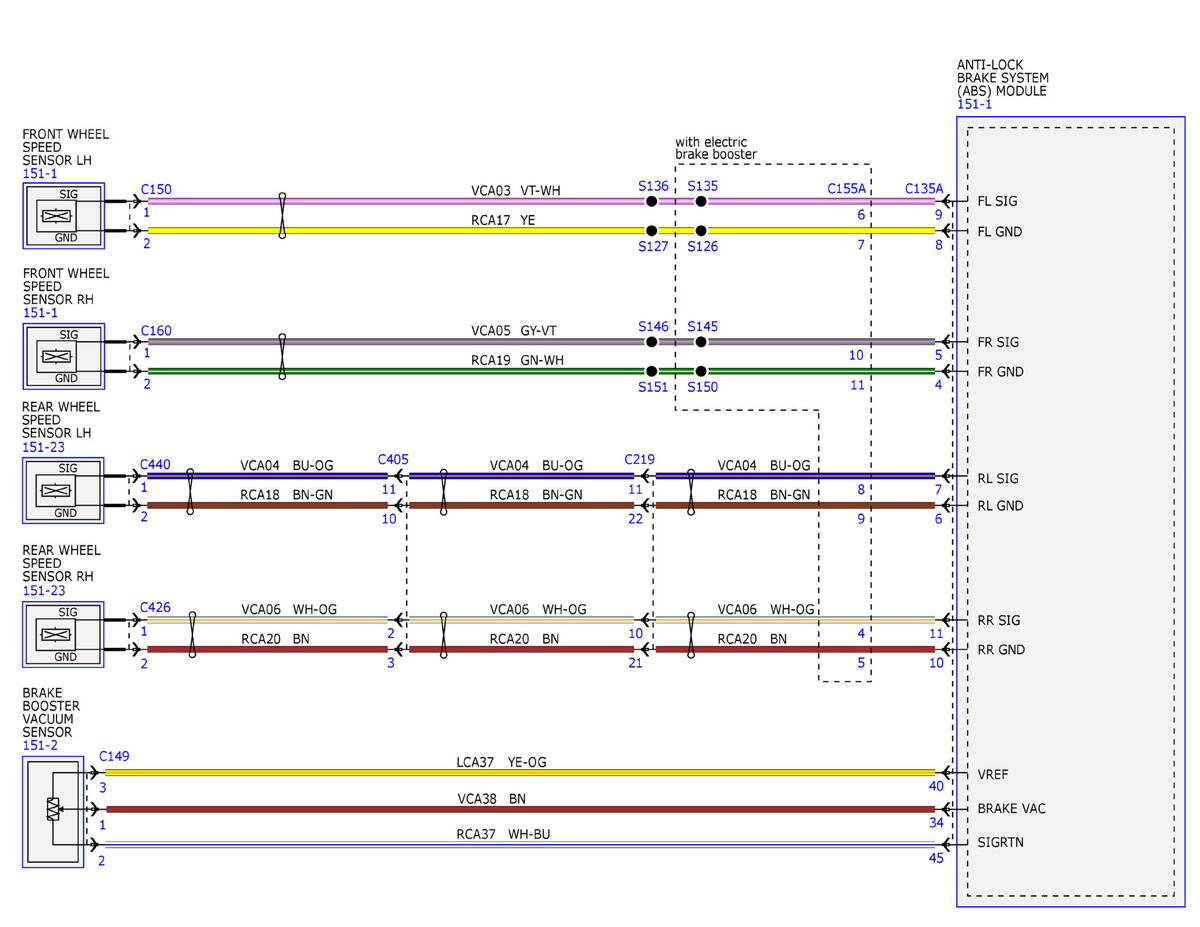Select the VCA38 BN wire label
1200x927 pixels.
[490, 798]
